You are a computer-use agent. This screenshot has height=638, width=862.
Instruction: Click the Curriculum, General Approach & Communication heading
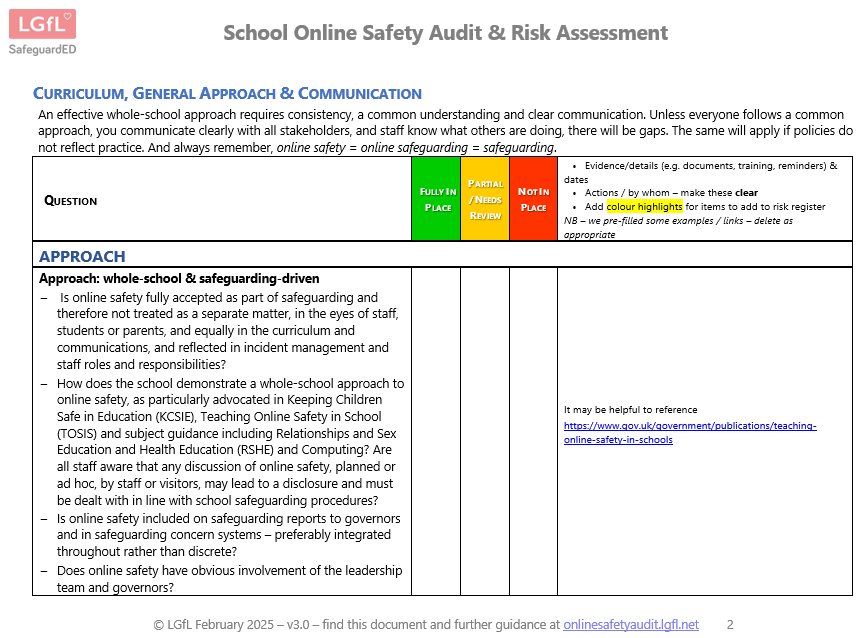tap(227, 94)
